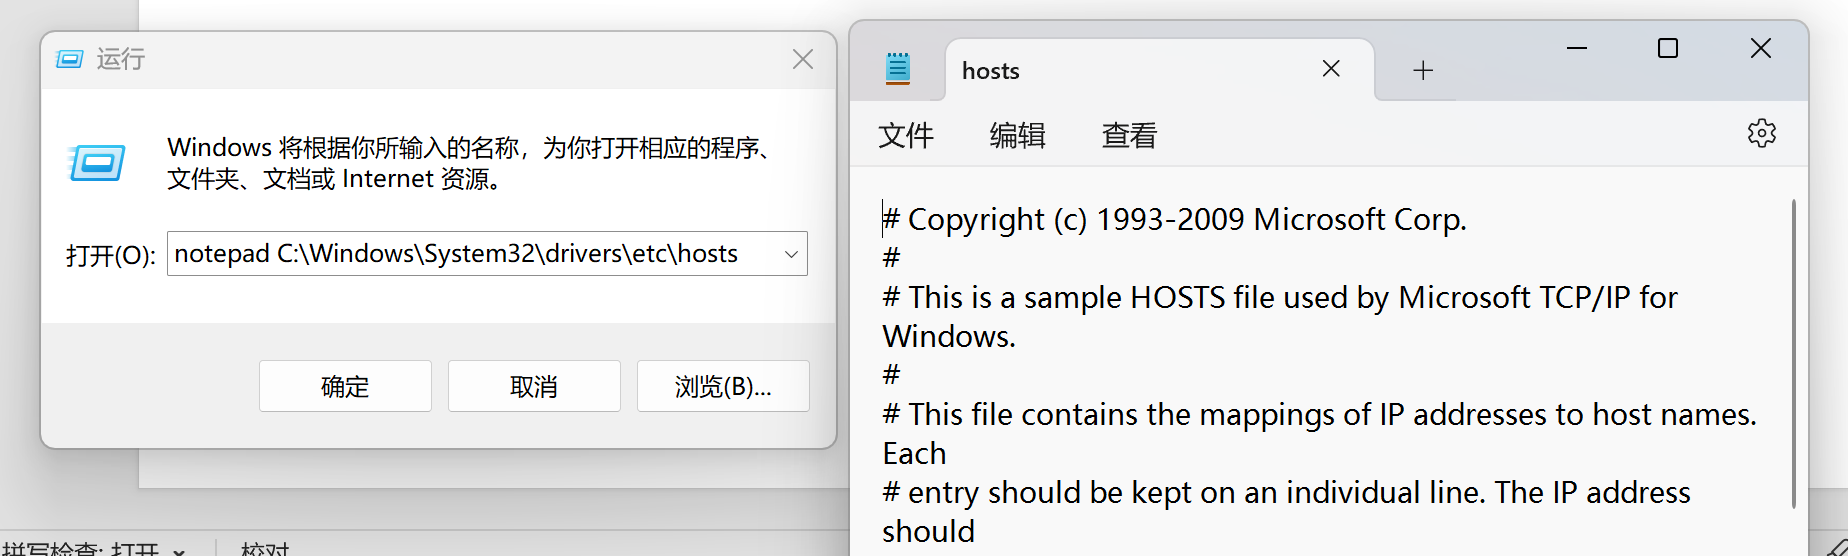Click the line mentioning mappings of IP addresses
This screenshot has width=1848, height=556.
pos(1320,433)
